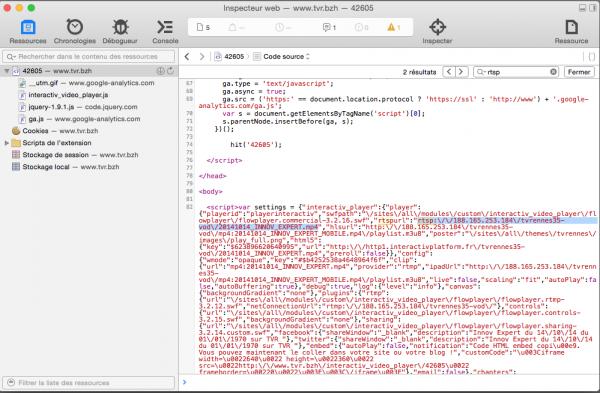This screenshot has height=393, width=600.
Task: Clear the rtsp search field
Action: (x=553, y=72)
